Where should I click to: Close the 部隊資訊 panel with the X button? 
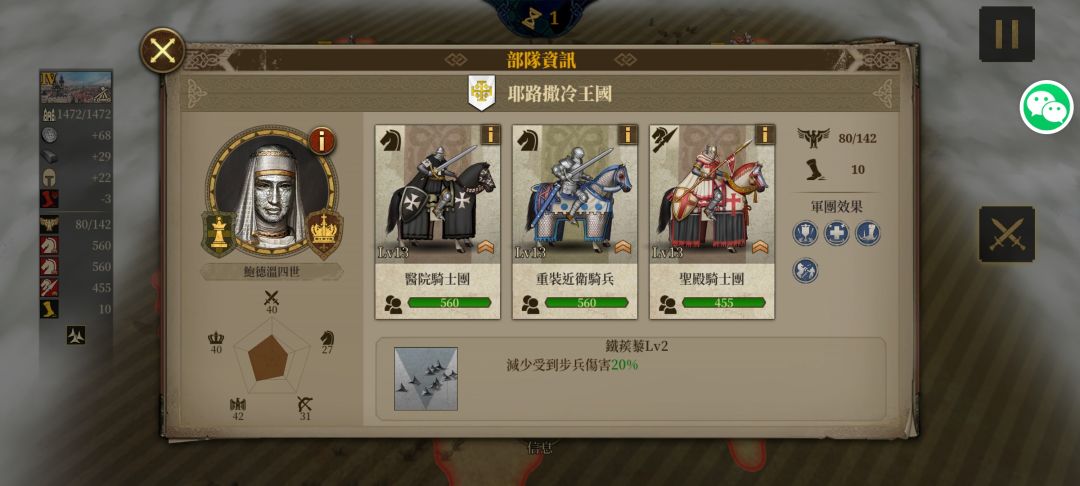(x=163, y=50)
